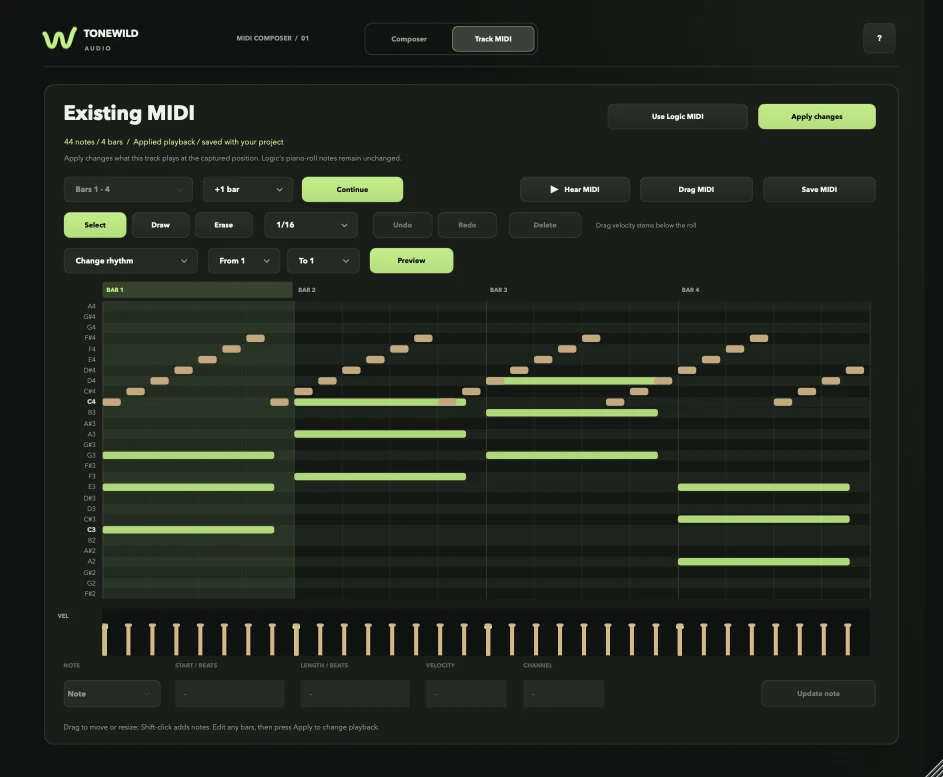Select the BAR 4 header marker
Image resolution: width=943 pixels, height=777 pixels.
pyautogui.click(x=690, y=290)
